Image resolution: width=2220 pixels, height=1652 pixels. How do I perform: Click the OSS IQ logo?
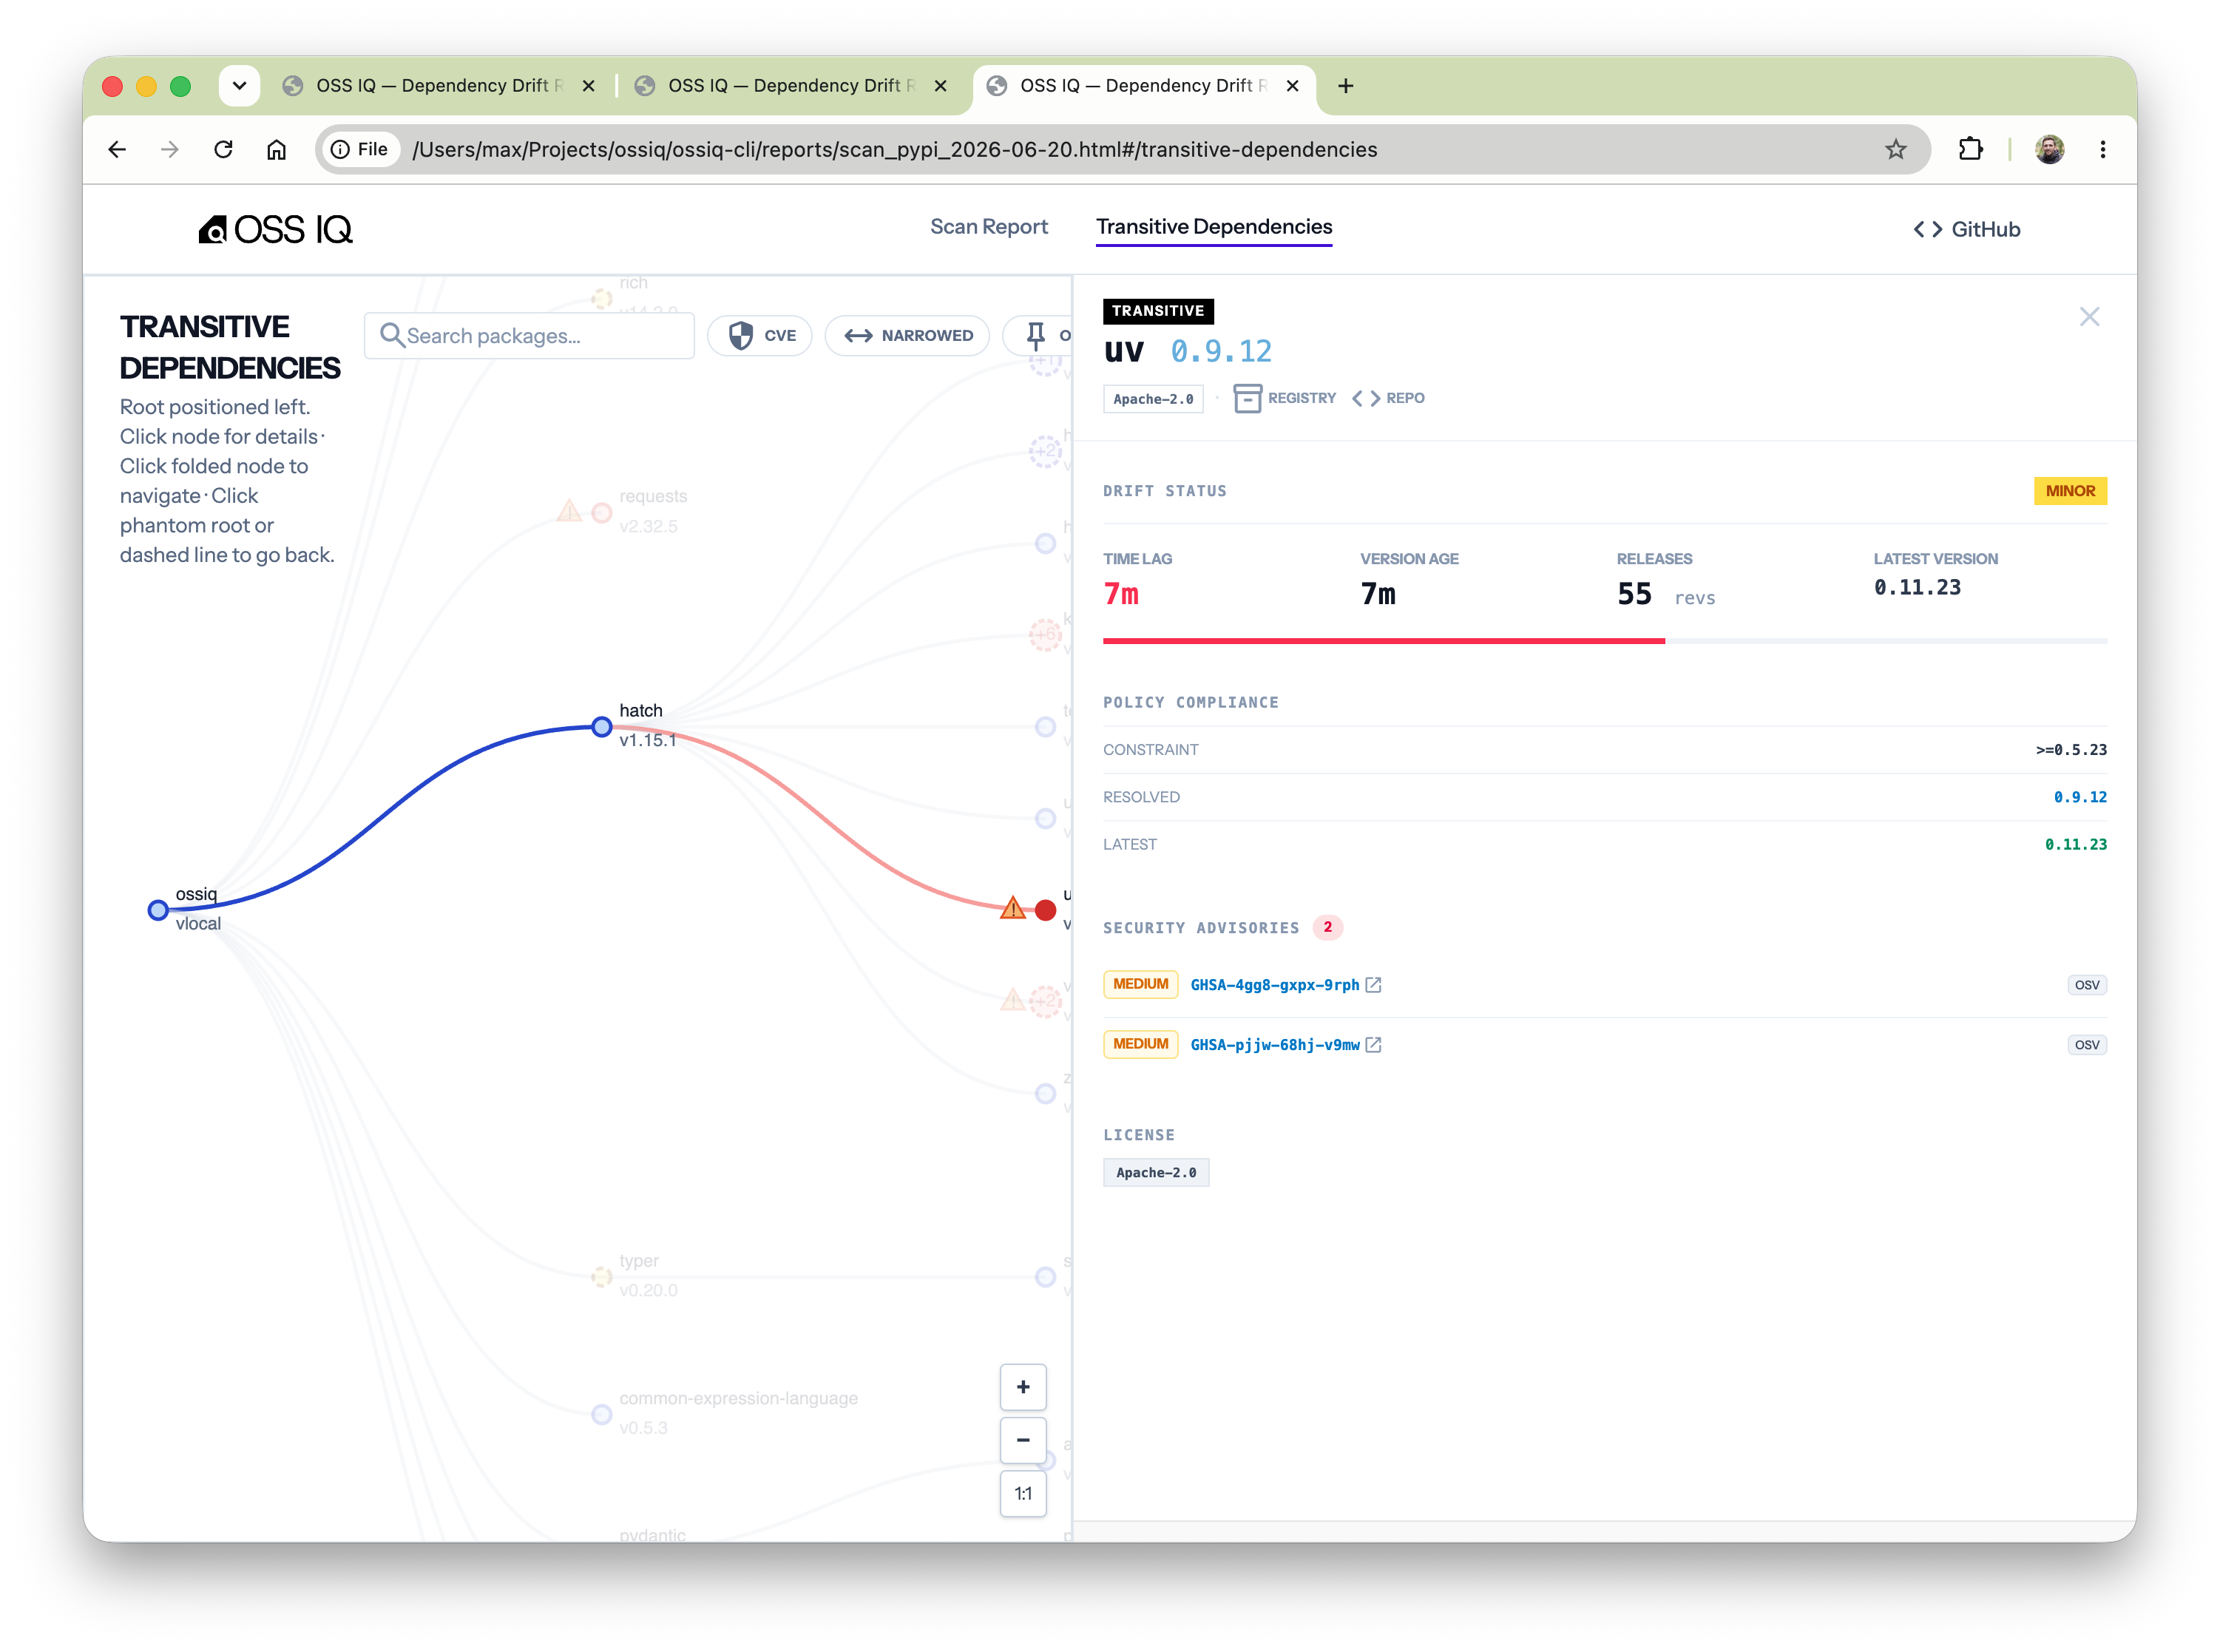tap(275, 229)
